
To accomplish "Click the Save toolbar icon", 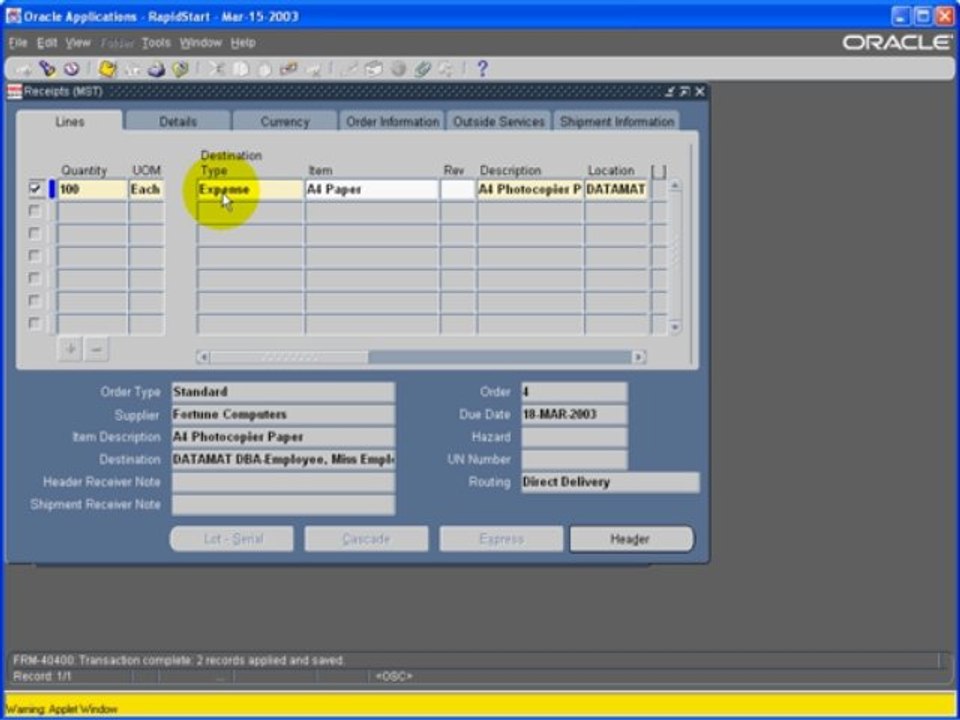I will coord(108,69).
